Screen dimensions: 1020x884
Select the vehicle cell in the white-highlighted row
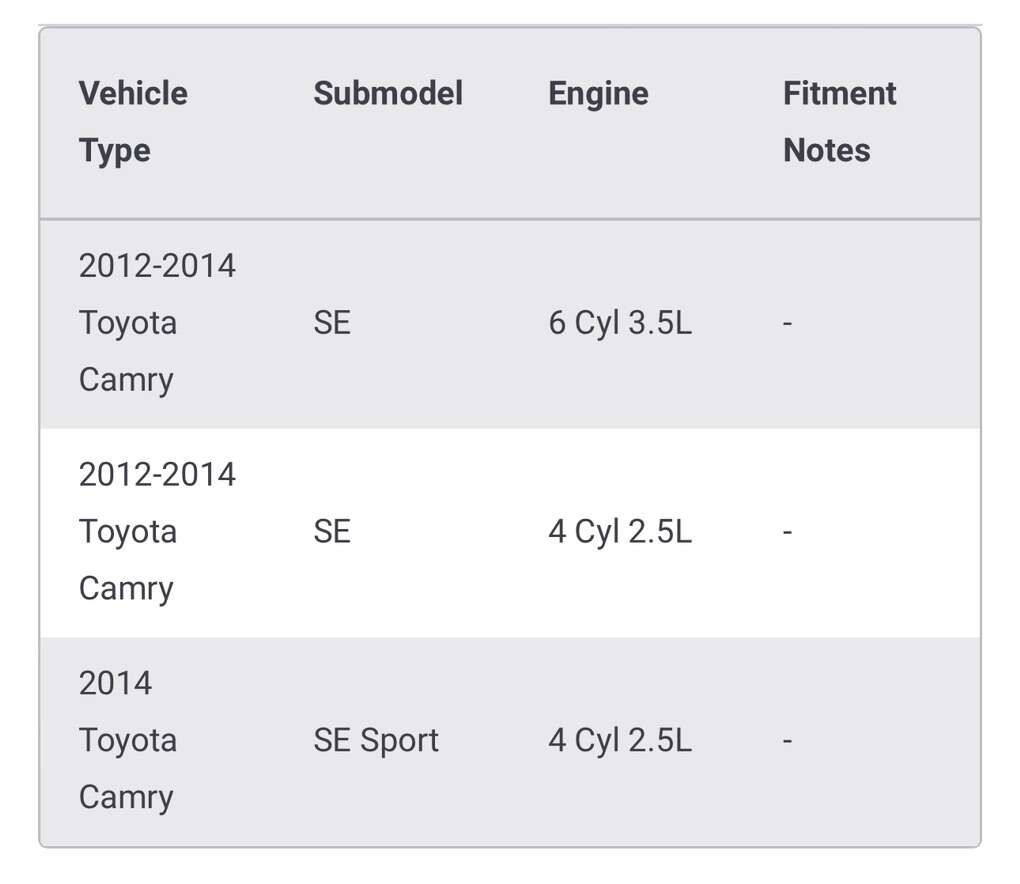[x=157, y=531]
